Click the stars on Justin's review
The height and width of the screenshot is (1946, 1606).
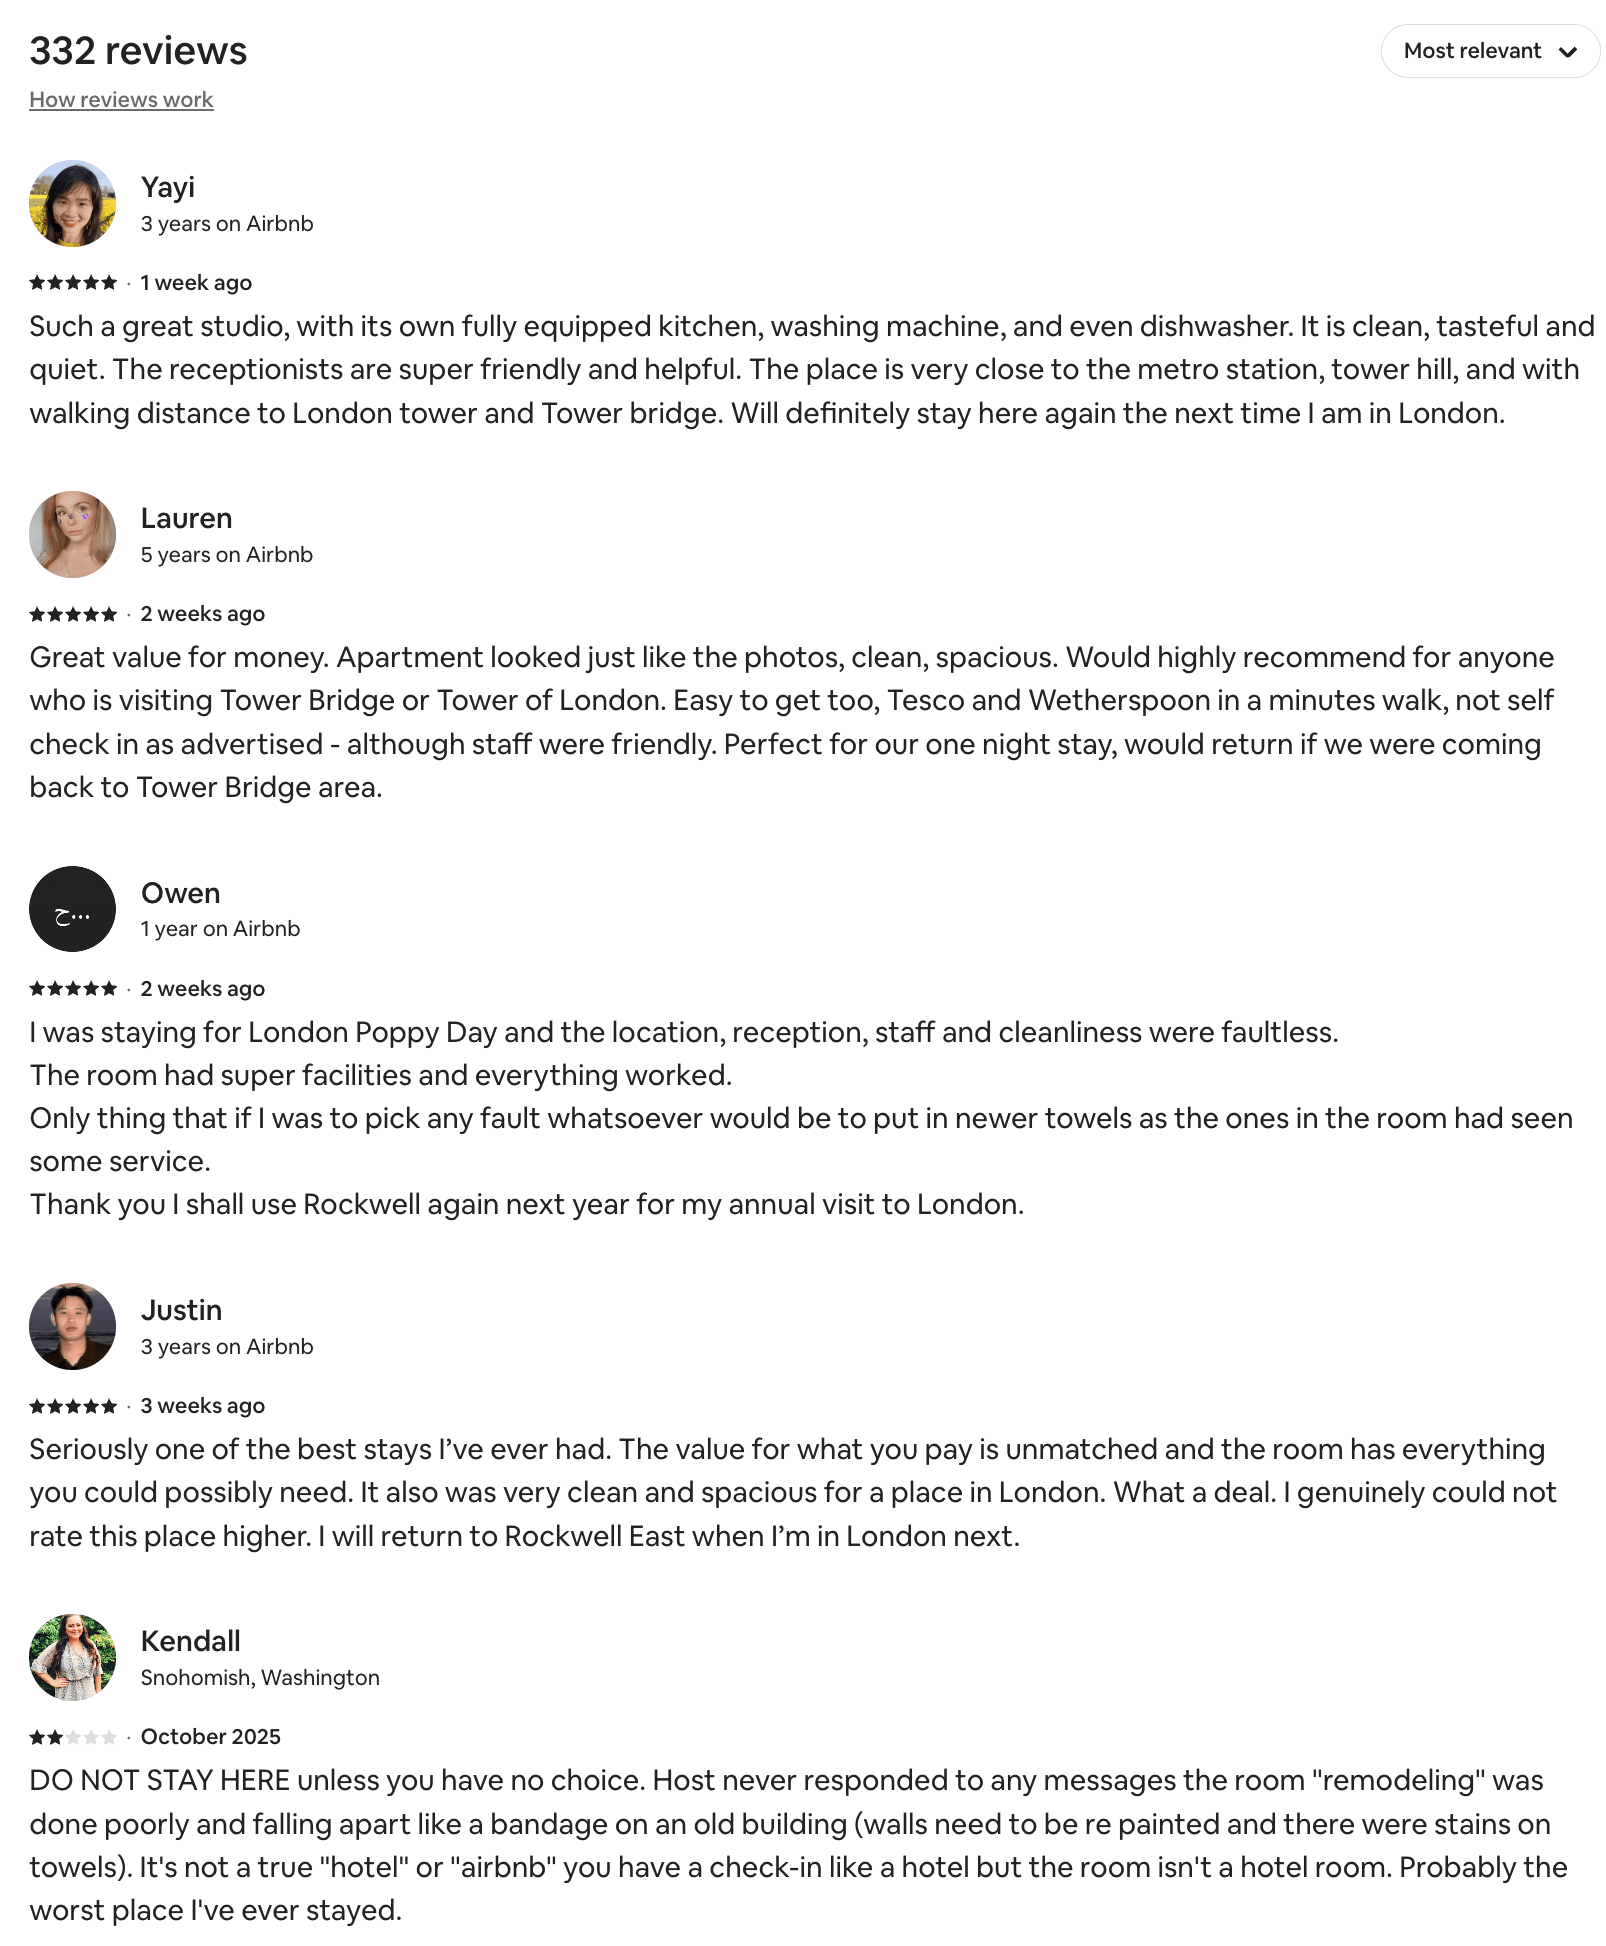click(x=73, y=1406)
